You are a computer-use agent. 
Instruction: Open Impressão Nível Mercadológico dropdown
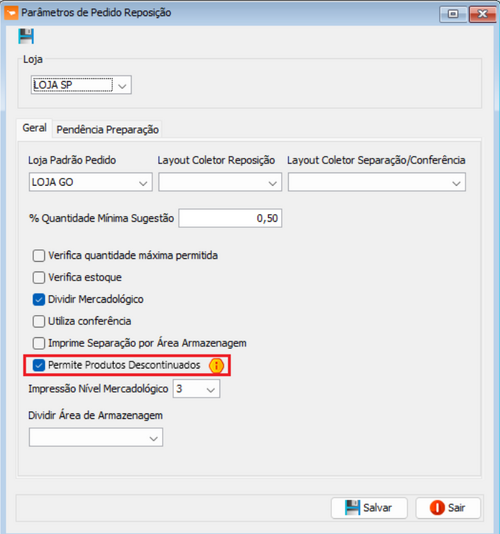click(x=197, y=389)
